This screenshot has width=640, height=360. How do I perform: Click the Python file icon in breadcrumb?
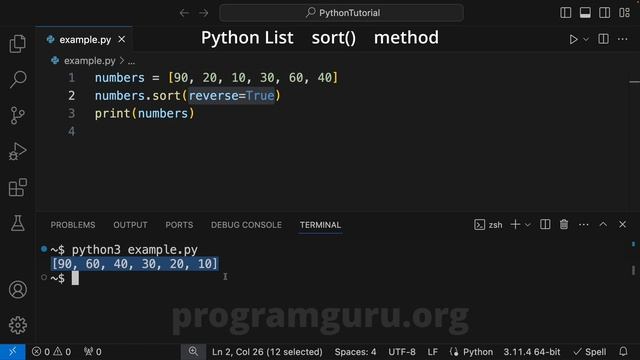(55, 61)
